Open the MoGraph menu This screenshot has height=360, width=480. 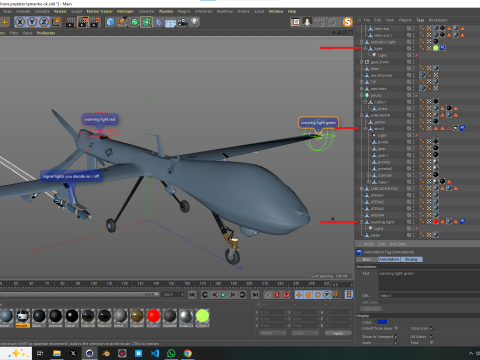[x=125, y=11]
